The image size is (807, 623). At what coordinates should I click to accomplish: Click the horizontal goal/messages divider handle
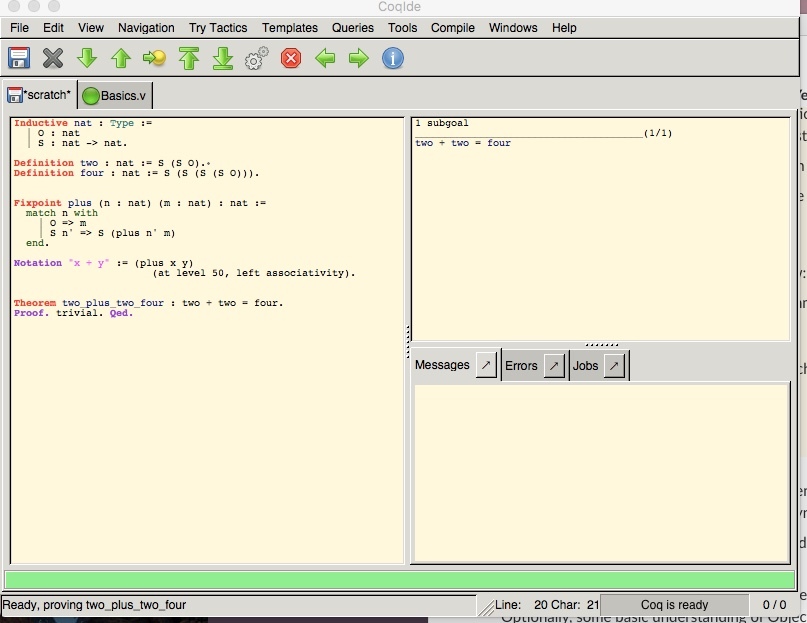pos(601,345)
